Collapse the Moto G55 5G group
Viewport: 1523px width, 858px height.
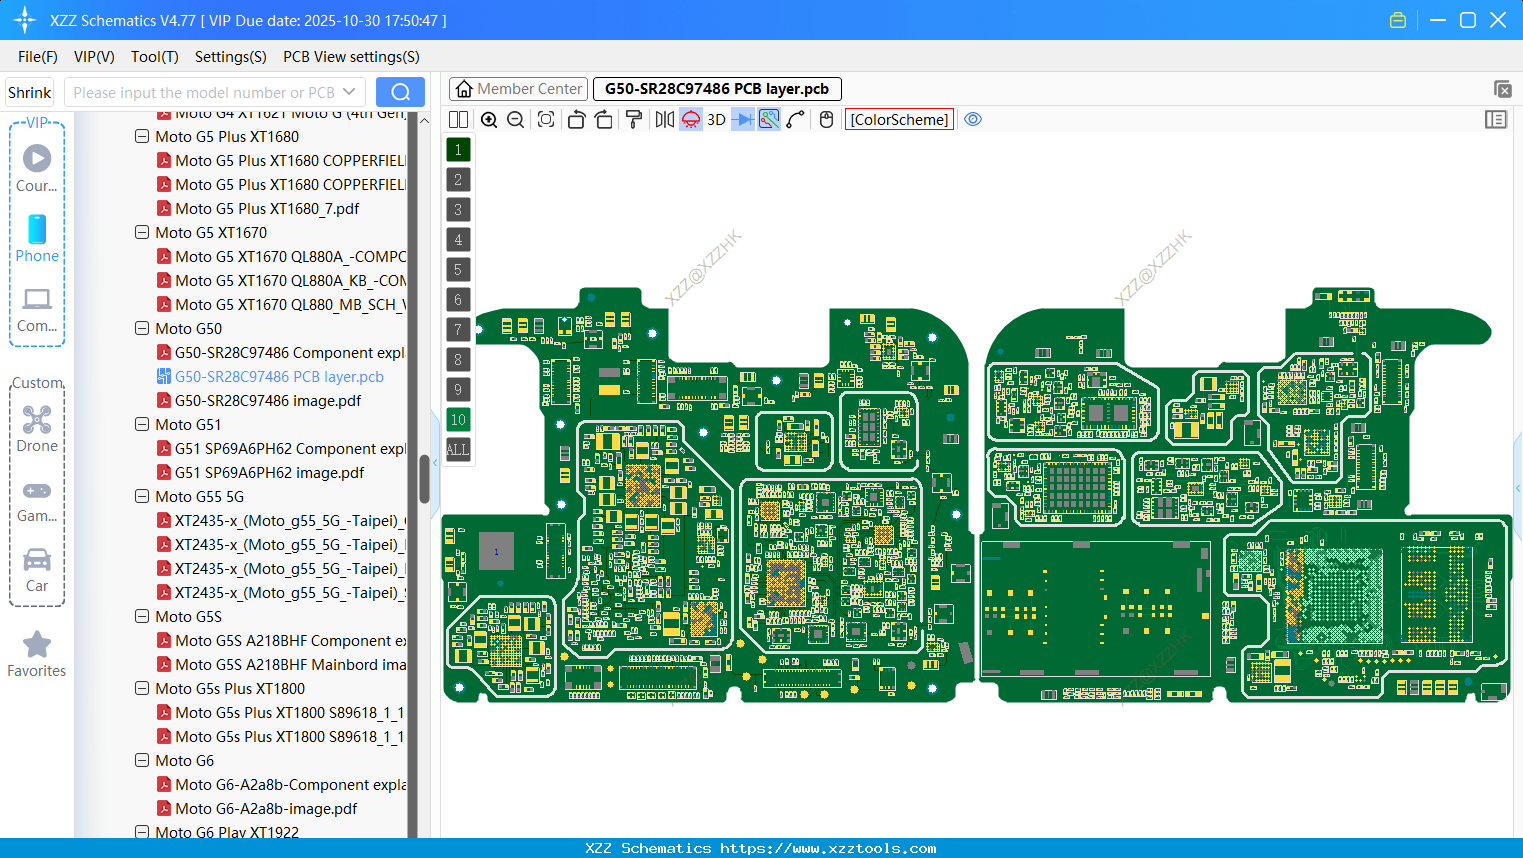(142, 496)
